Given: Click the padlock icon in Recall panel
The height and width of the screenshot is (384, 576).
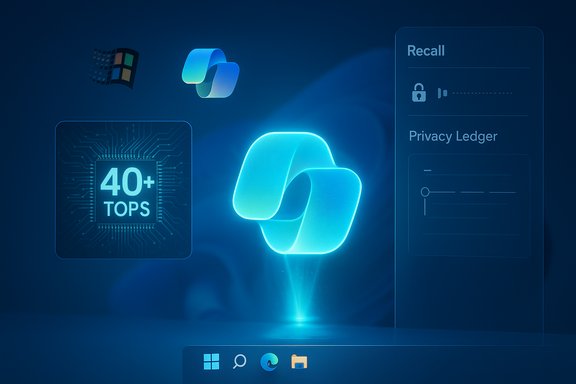Looking at the screenshot, I should (x=419, y=92).
